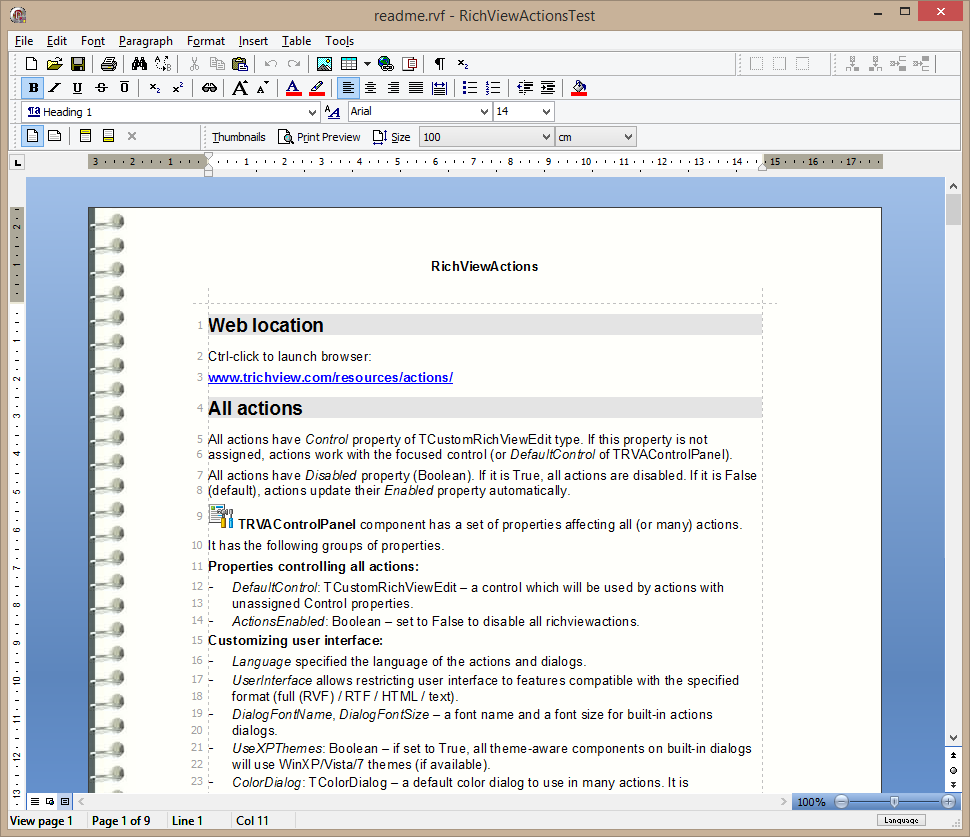Print the document using the printer icon
Image resolution: width=970 pixels, height=837 pixels.
click(109, 64)
